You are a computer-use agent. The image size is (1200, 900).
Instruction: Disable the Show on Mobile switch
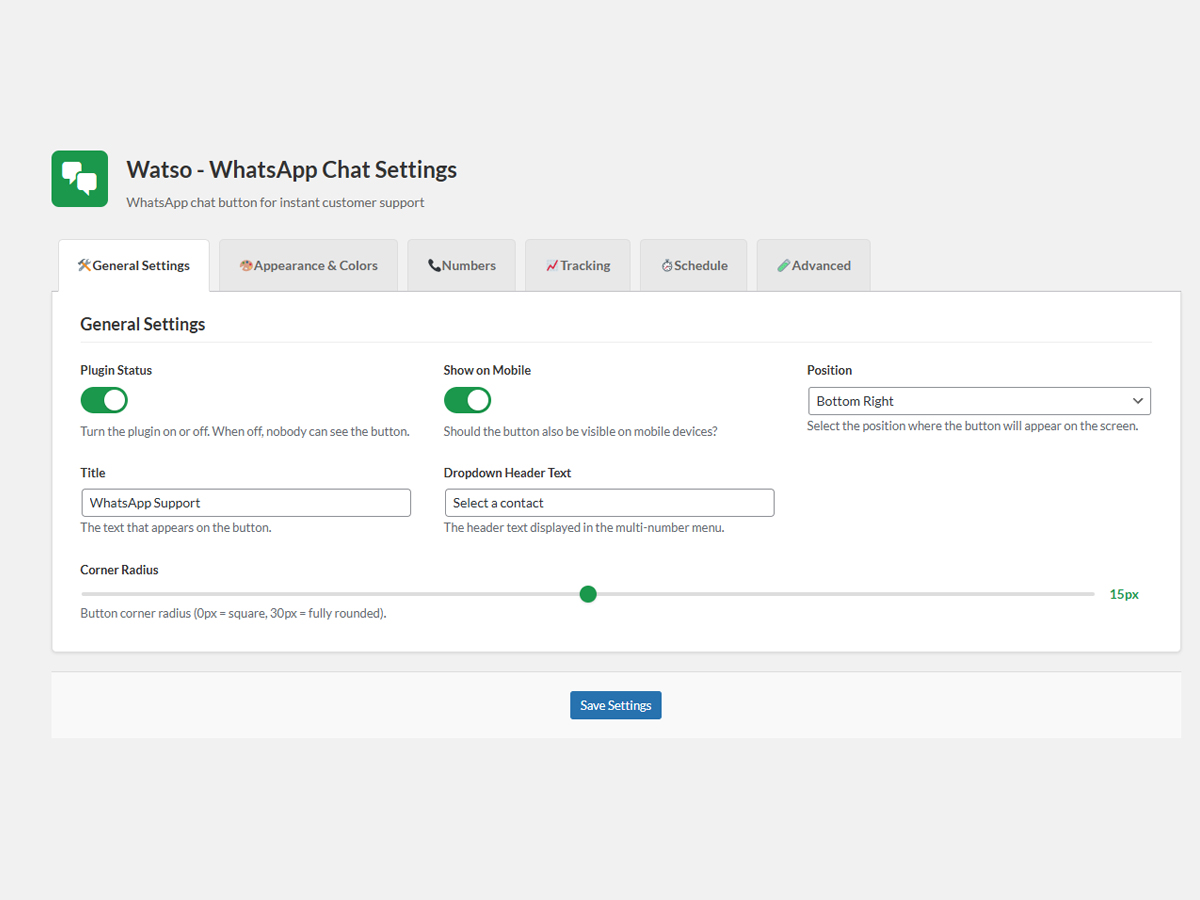click(467, 401)
